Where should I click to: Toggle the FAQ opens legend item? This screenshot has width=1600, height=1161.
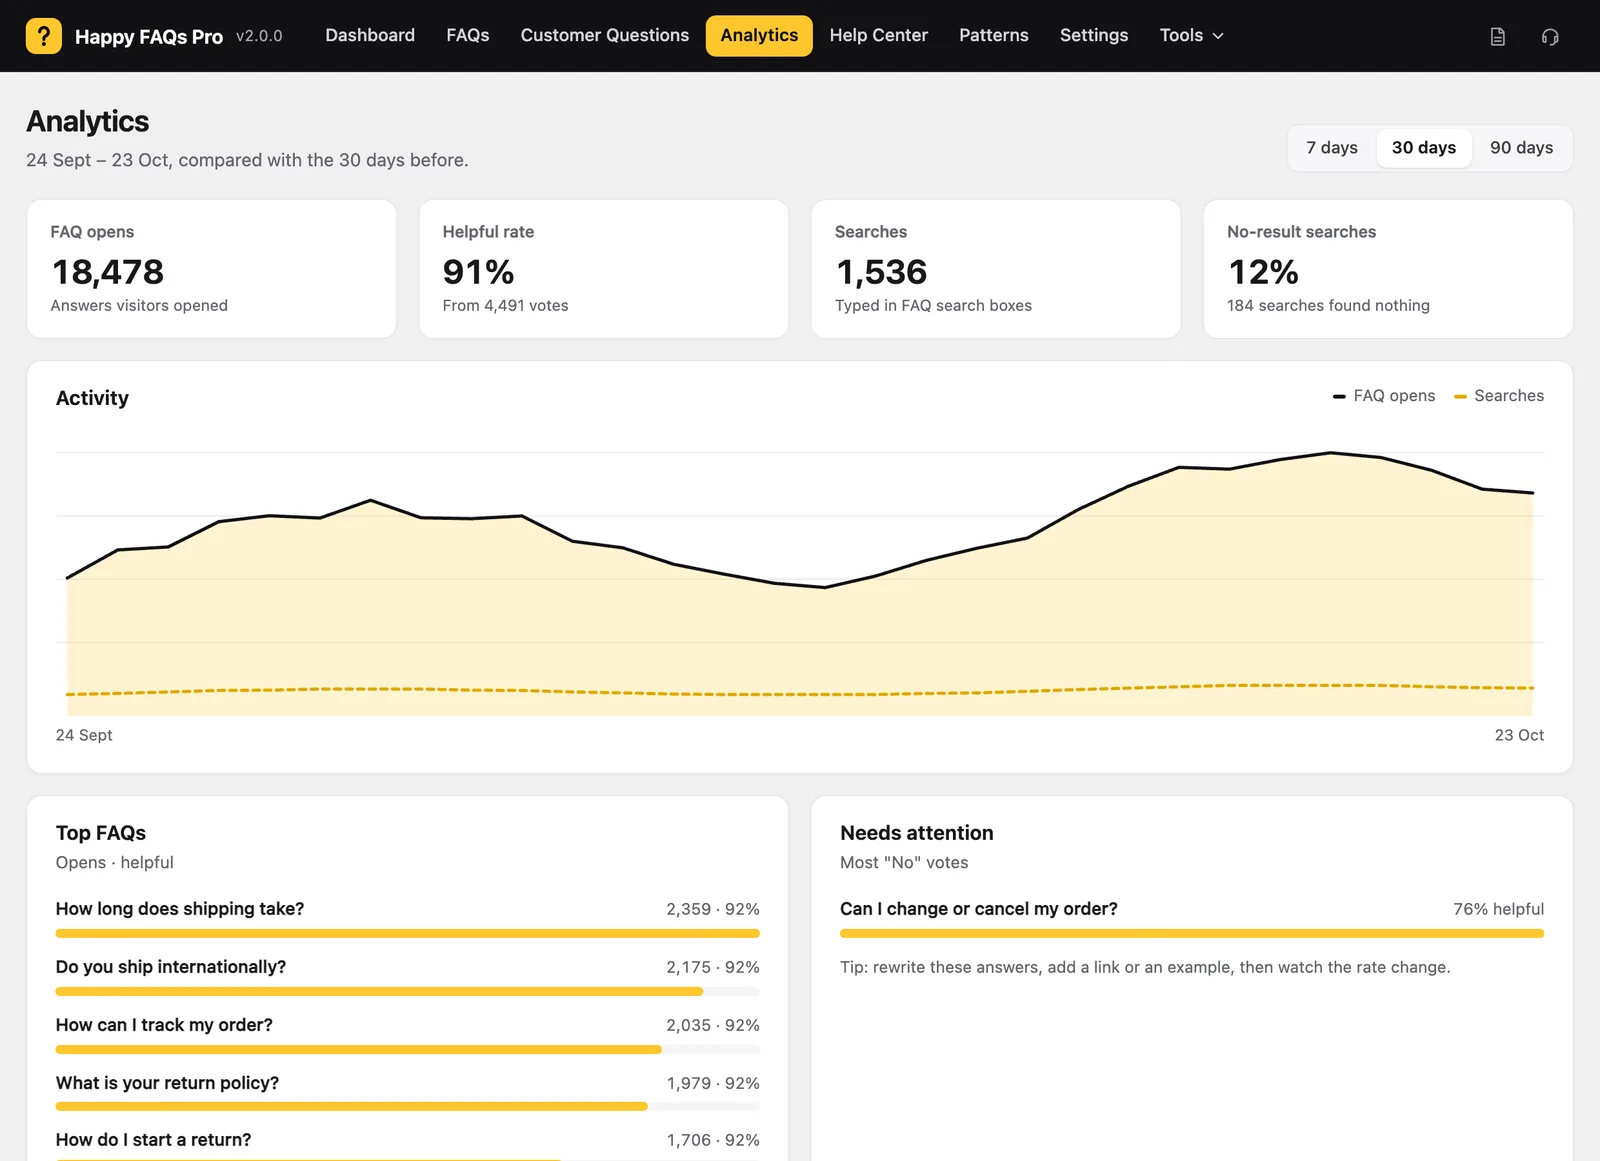pyautogui.click(x=1384, y=396)
